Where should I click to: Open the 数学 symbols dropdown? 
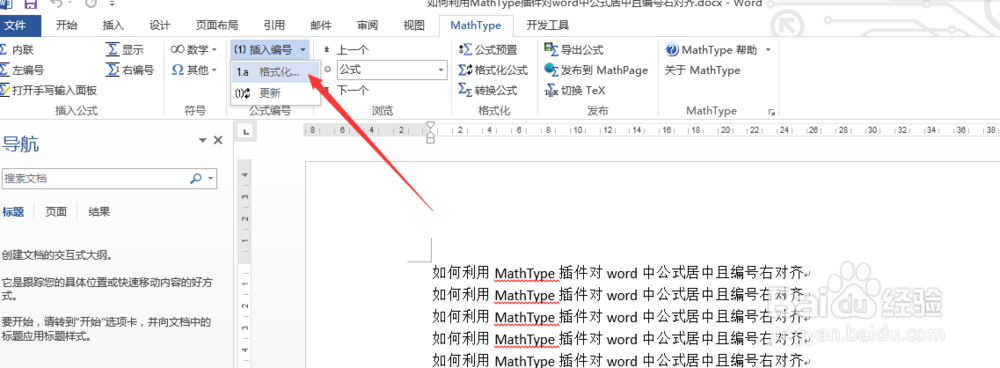tap(195, 50)
